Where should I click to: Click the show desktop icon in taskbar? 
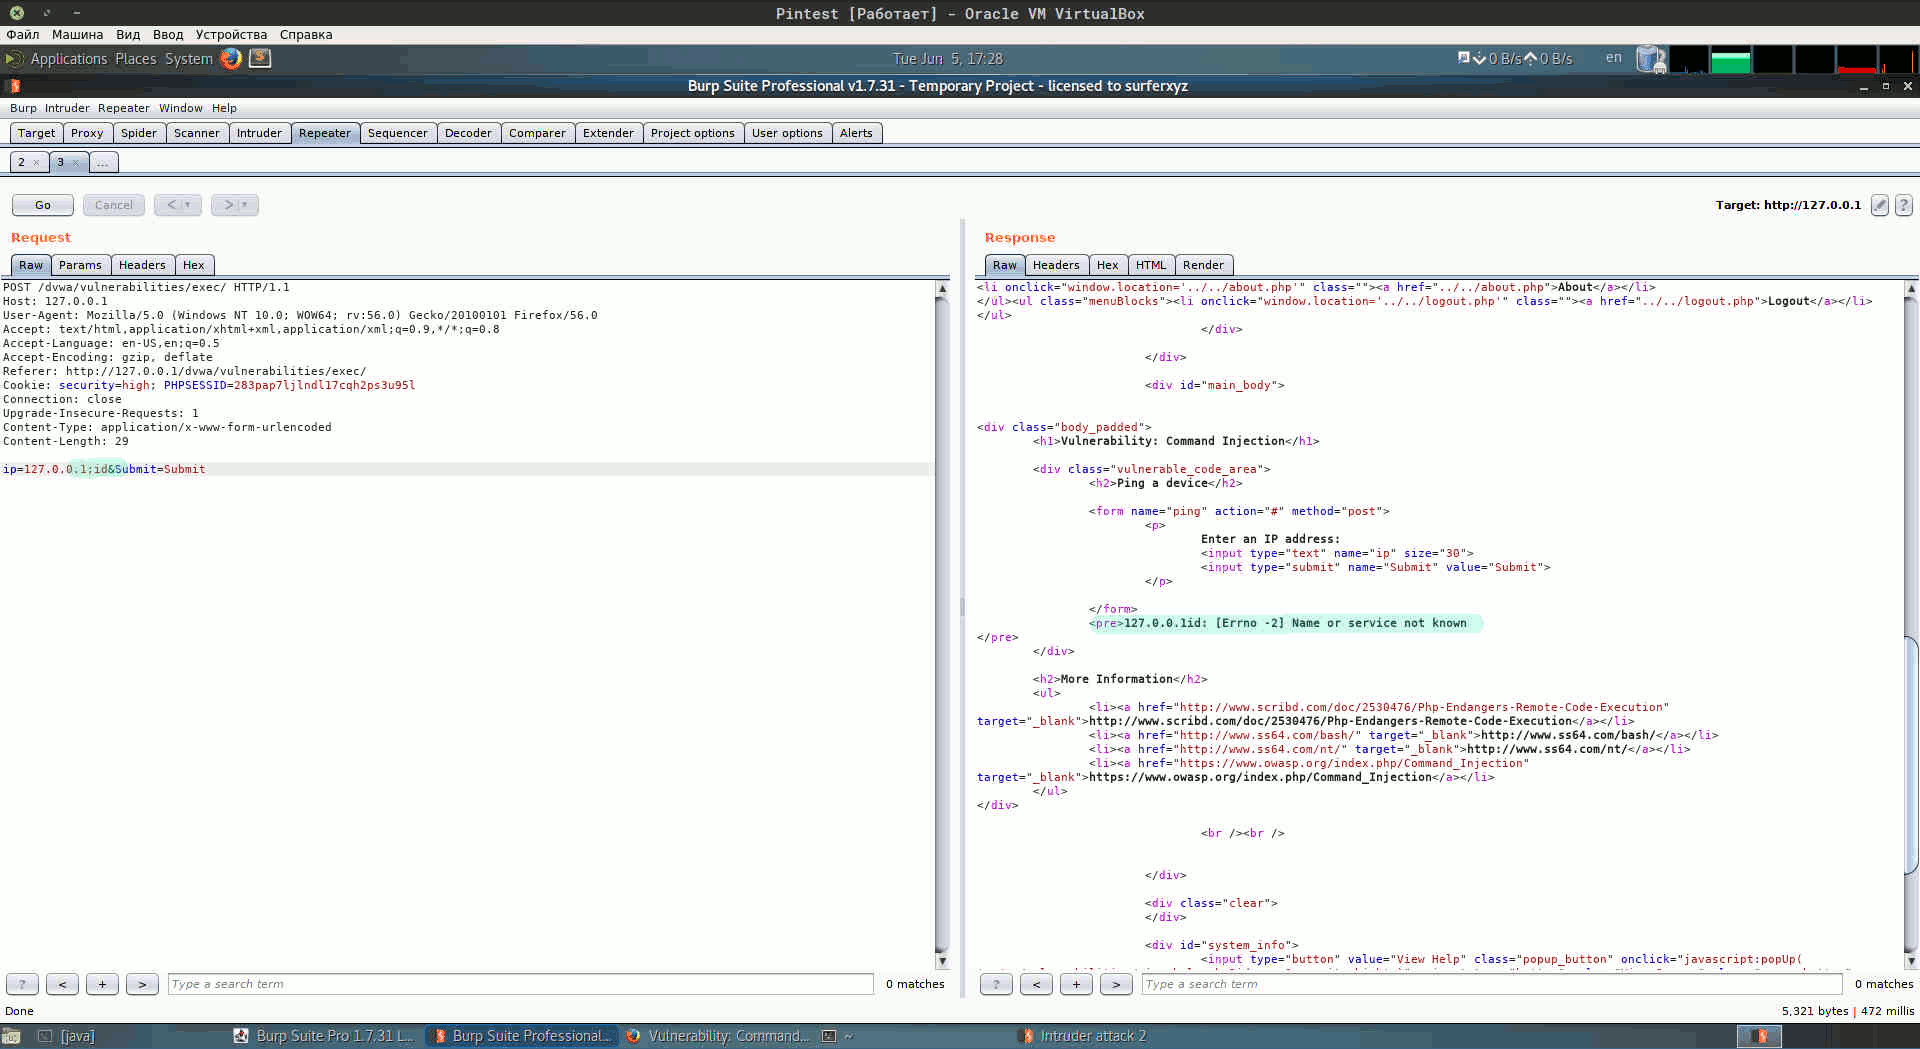pyautogui.click(x=11, y=1036)
